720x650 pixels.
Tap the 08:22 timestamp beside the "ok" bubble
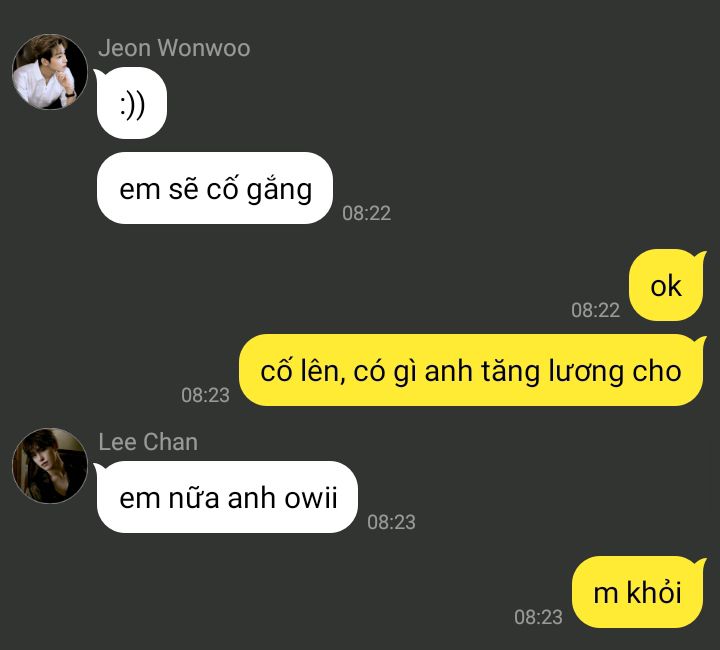[x=596, y=310]
